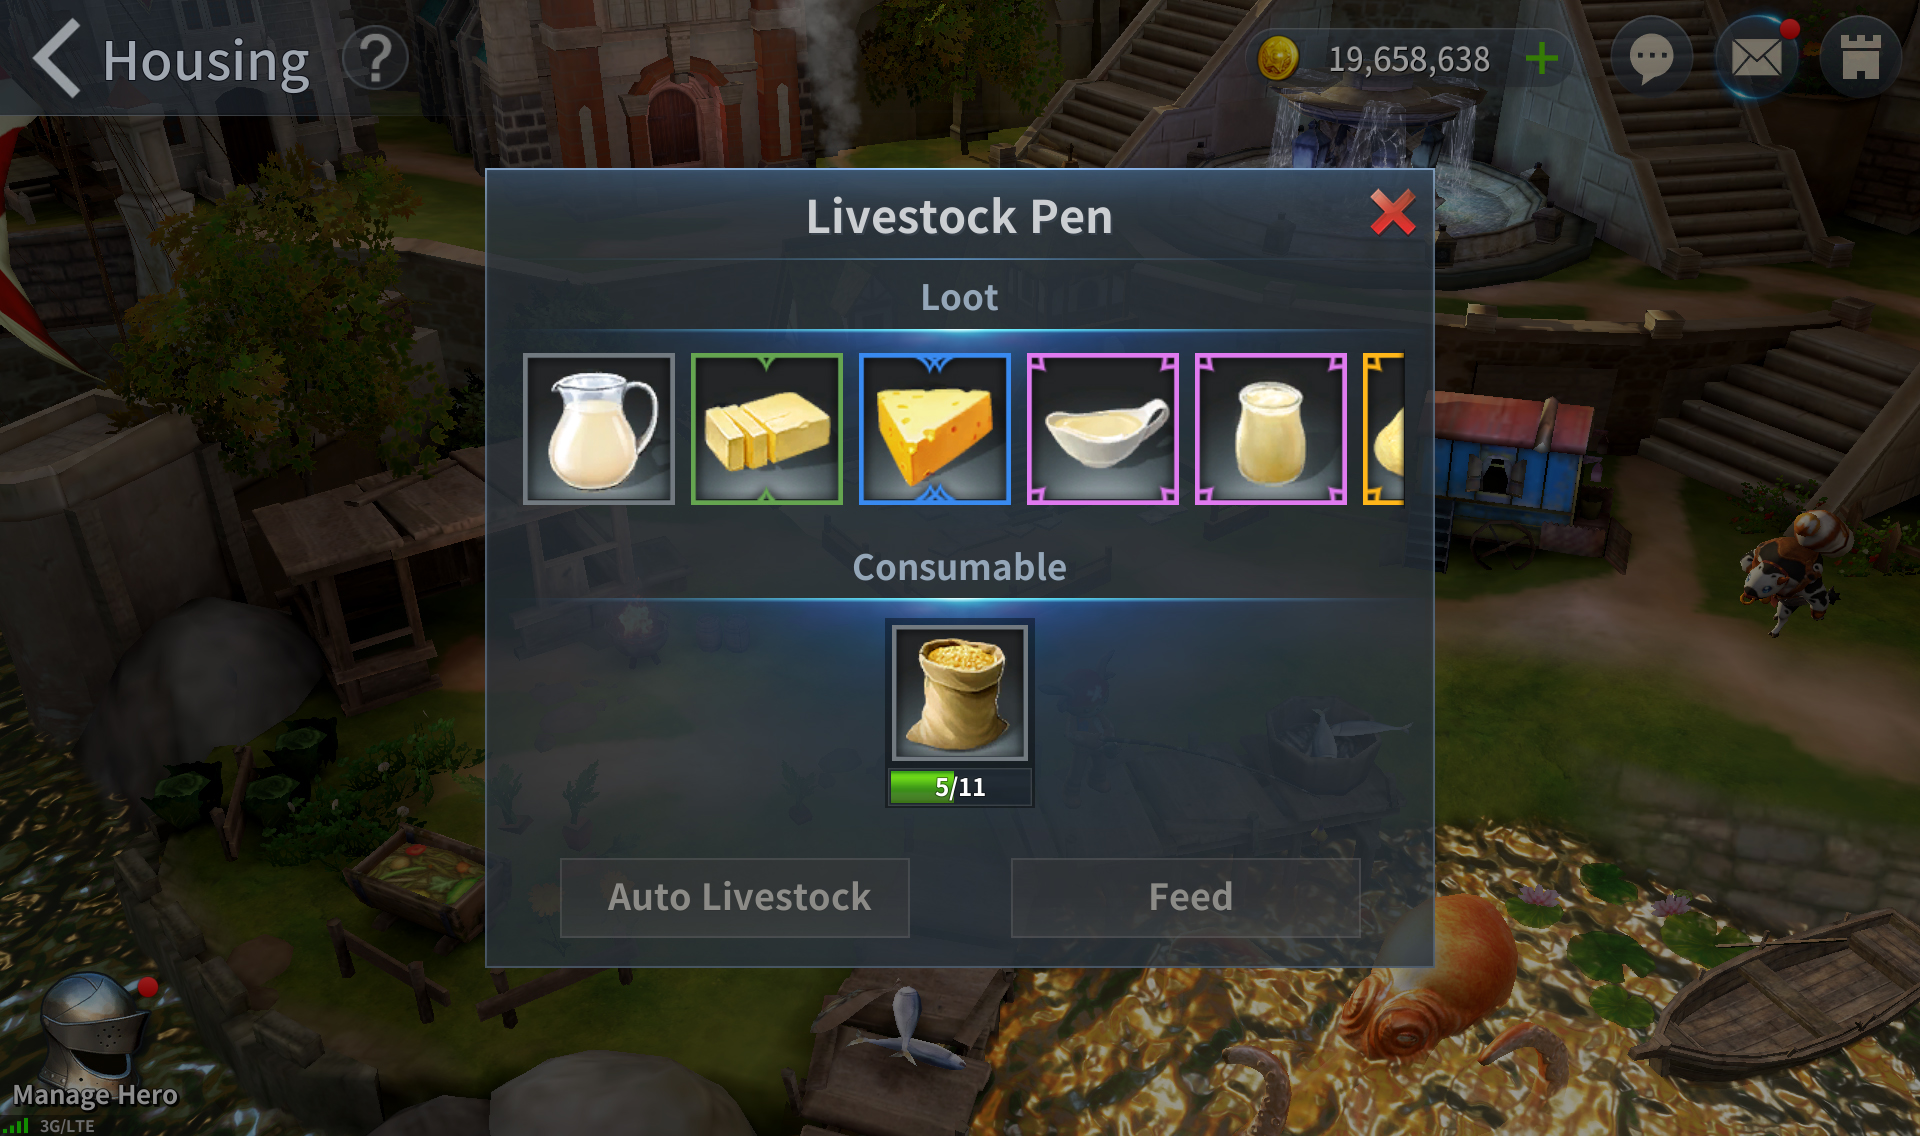
Task: Open the mail envelope inbox
Action: coord(1756,58)
